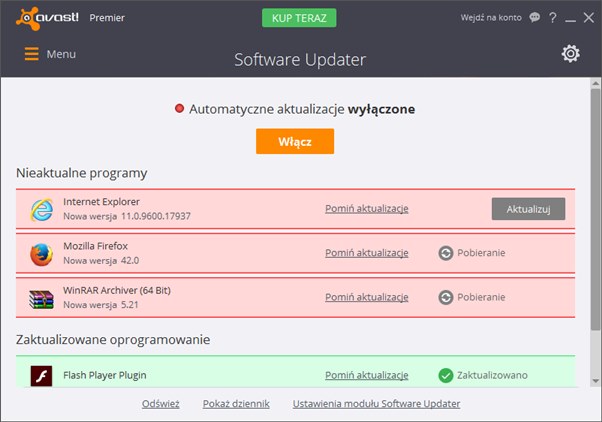This screenshot has width=602, height=422.
Task: Open Pokaż dziennik link
Action: [x=236, y=404]
